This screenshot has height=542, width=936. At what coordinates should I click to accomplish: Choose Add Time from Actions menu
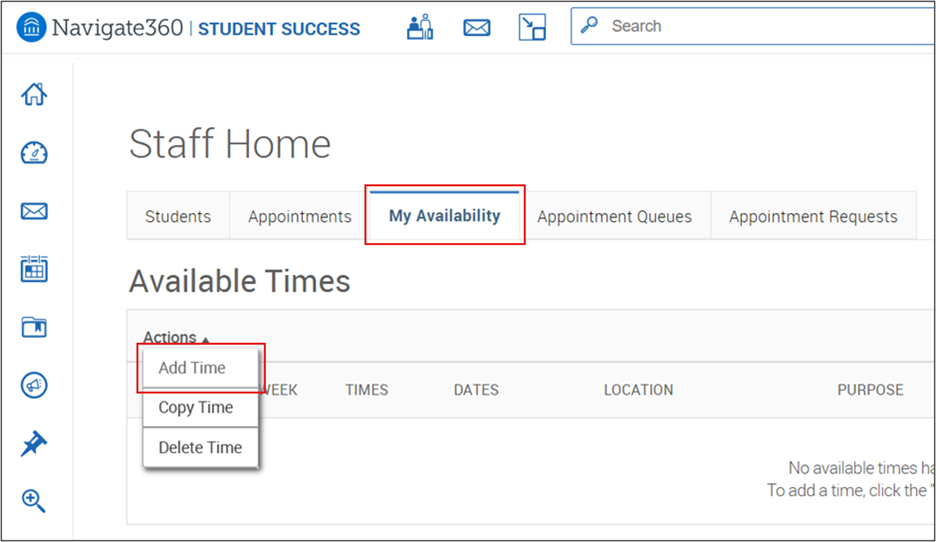pos(201,368)
